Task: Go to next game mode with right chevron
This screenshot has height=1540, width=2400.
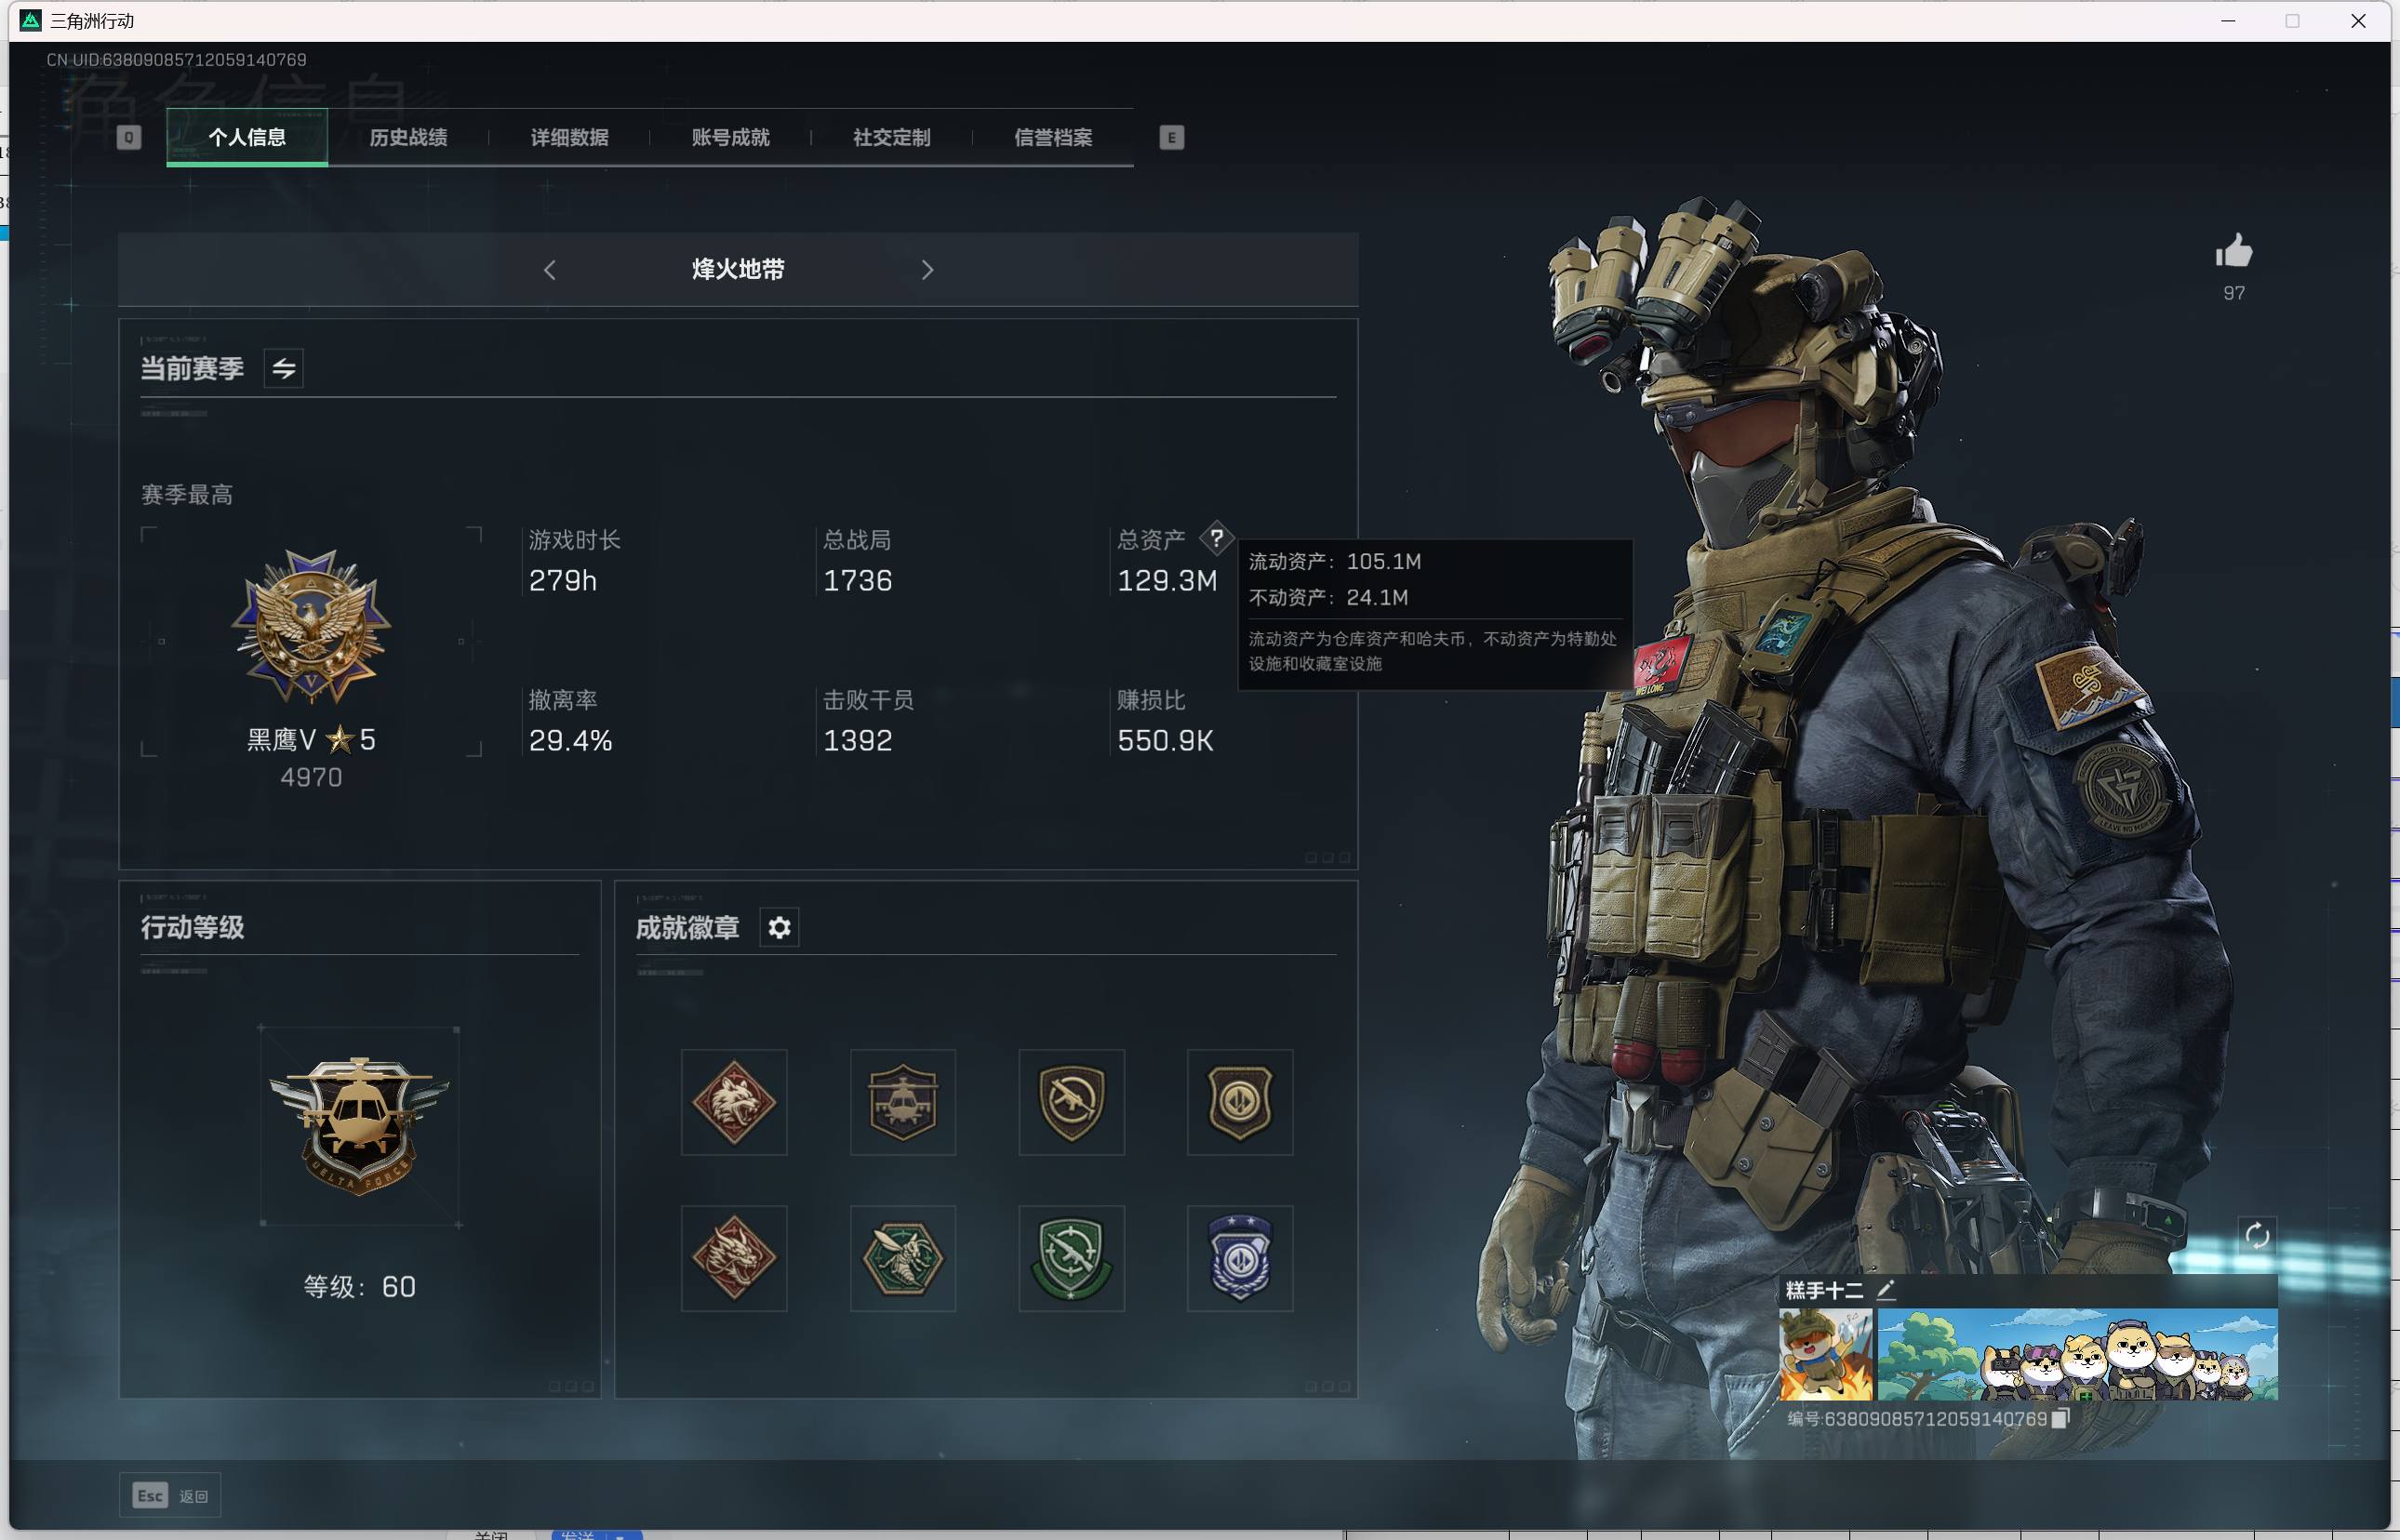Action: point(927,270)
